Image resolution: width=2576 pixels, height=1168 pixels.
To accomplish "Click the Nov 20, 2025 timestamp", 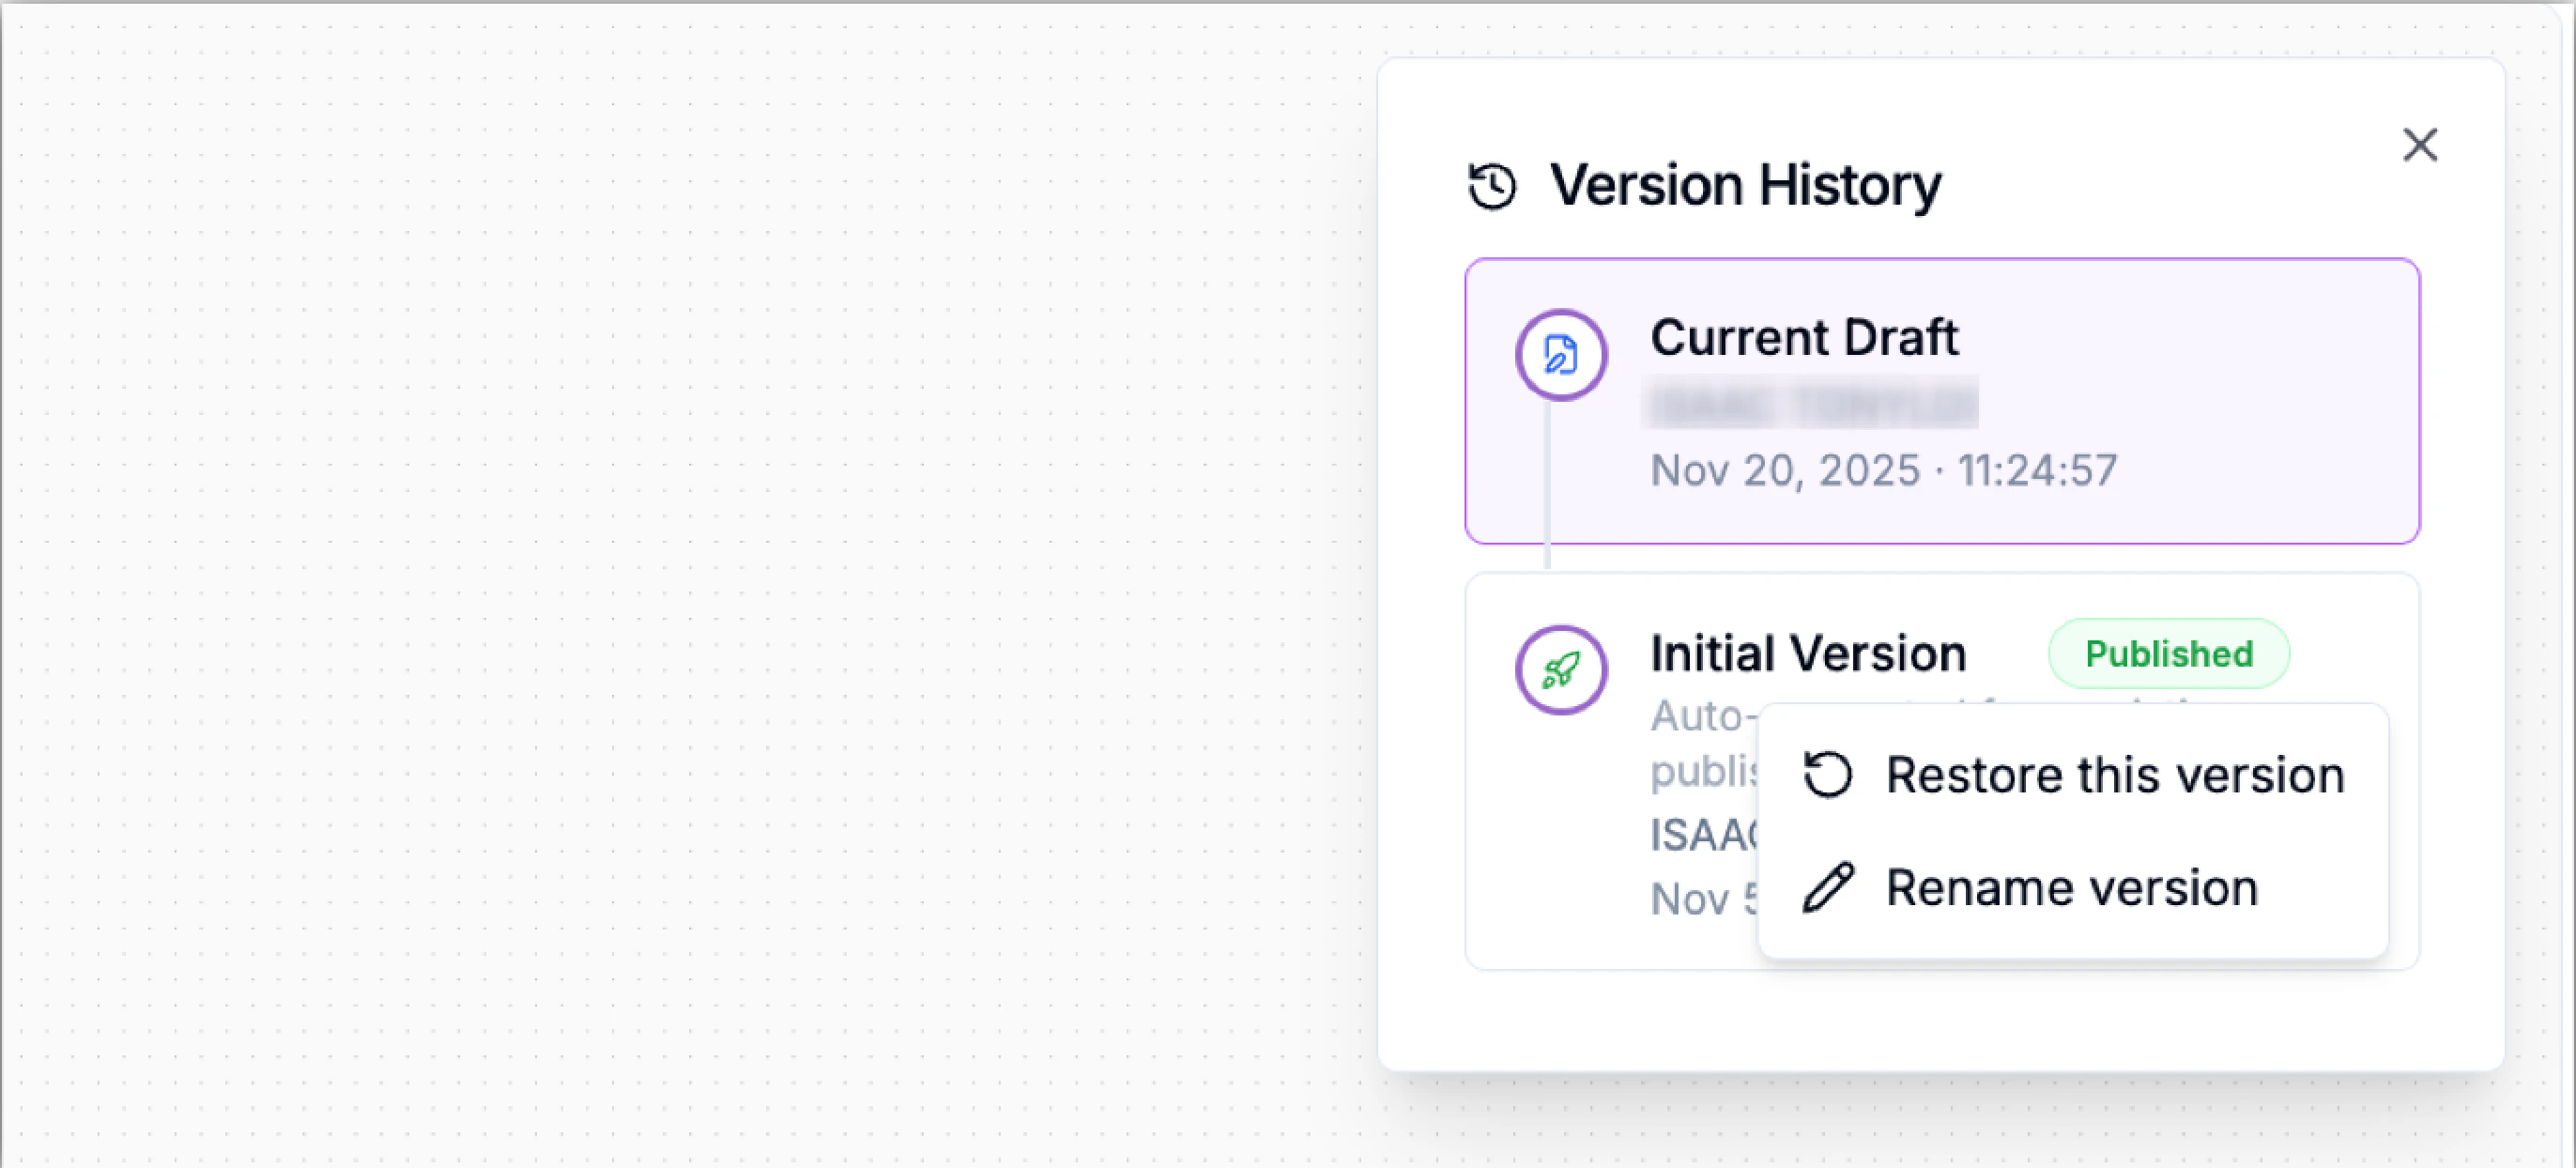I will coord(1883,470).
